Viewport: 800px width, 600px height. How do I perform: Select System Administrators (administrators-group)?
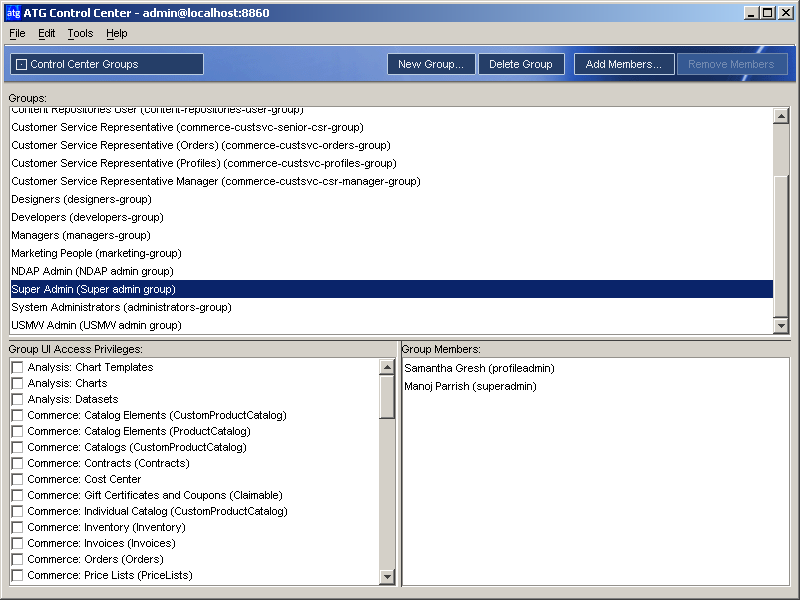[x=391, y=307]
